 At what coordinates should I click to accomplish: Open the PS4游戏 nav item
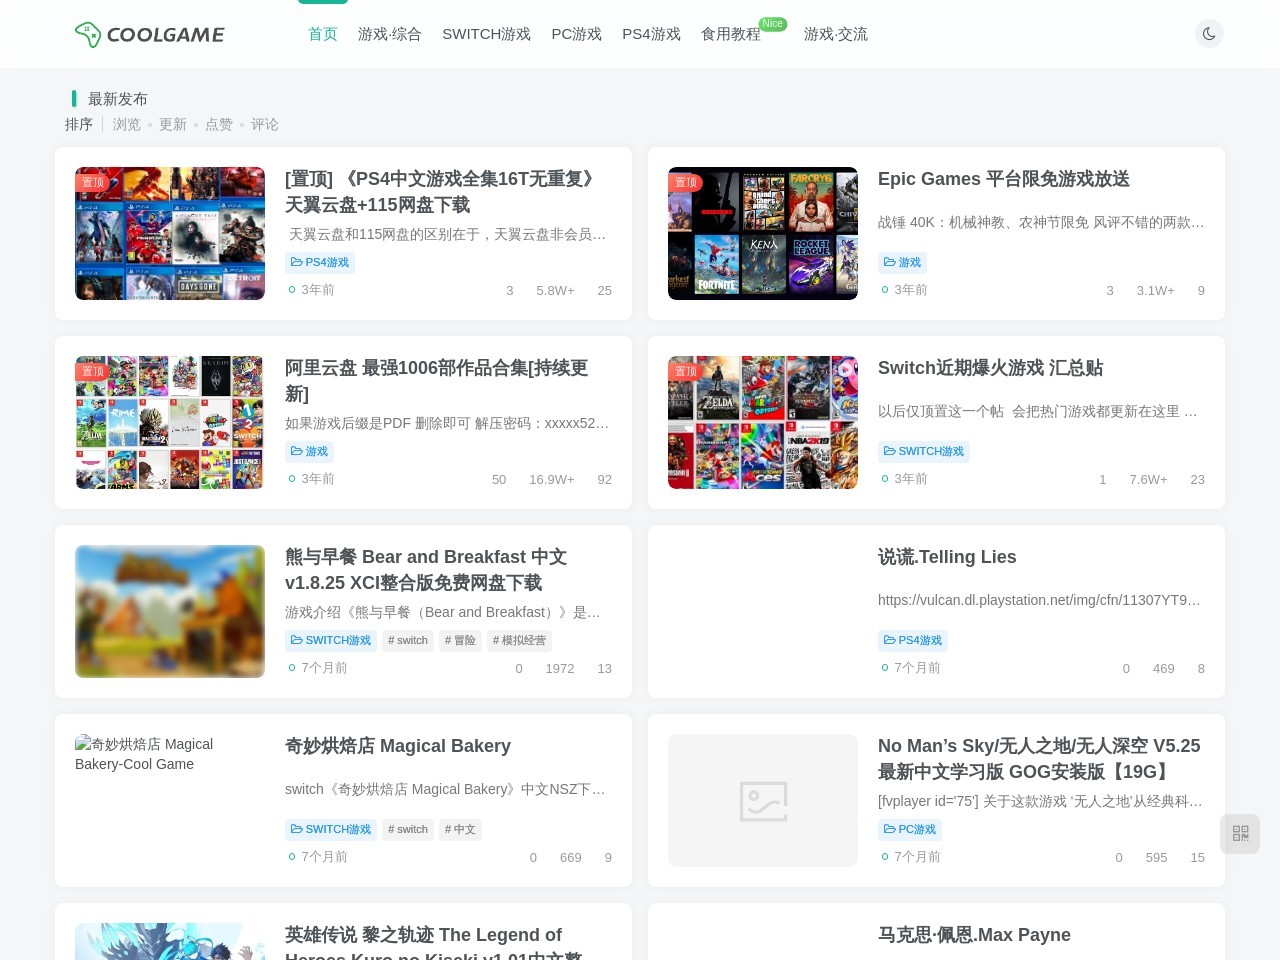point(651,34)
